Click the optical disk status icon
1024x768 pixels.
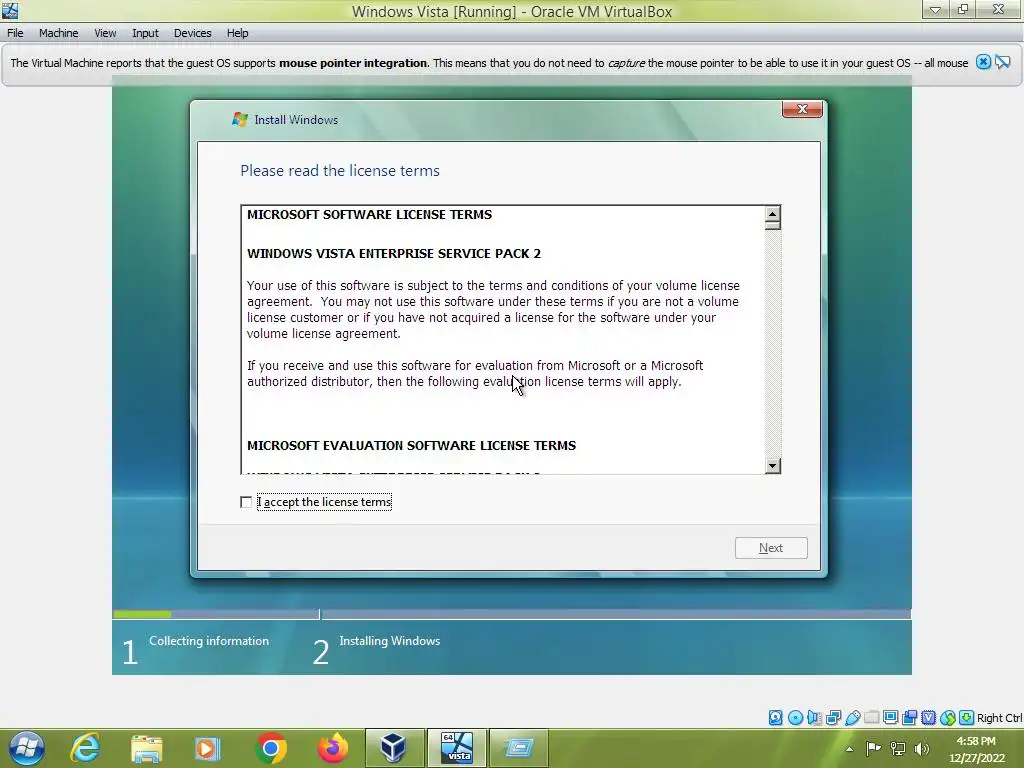[795, 718]
